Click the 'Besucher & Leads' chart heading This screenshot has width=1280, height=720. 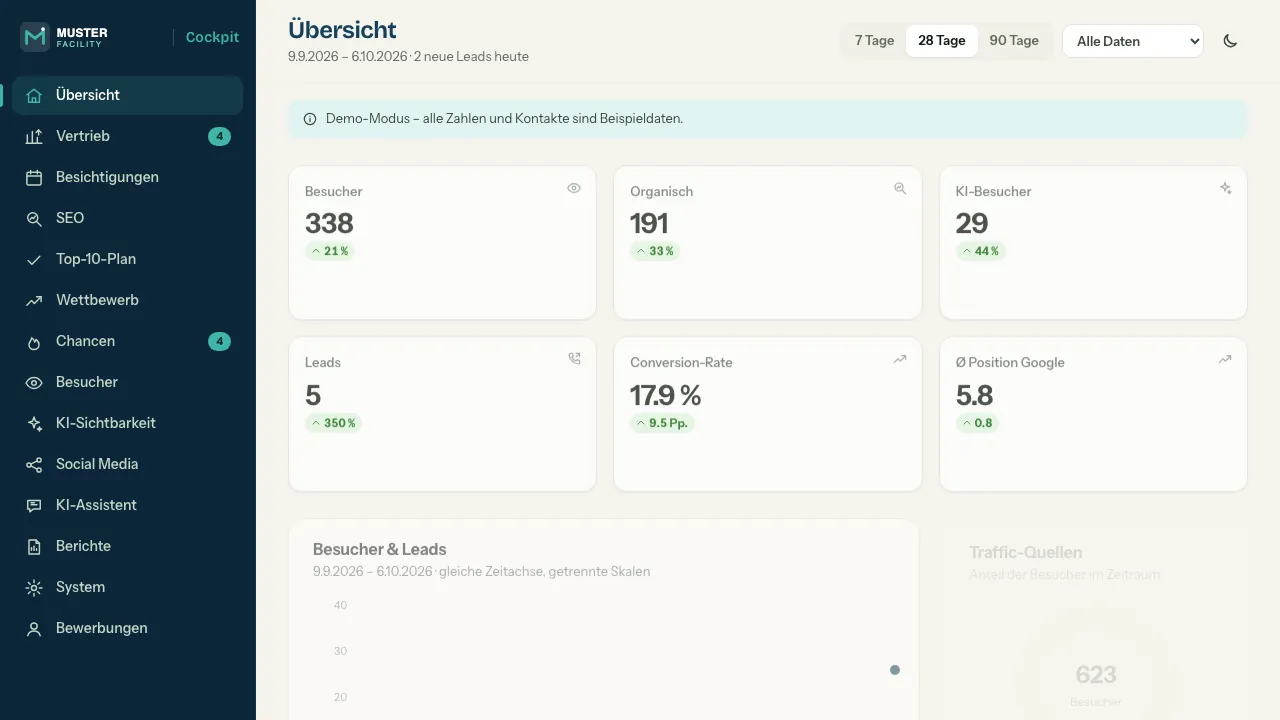coord(379,549)
